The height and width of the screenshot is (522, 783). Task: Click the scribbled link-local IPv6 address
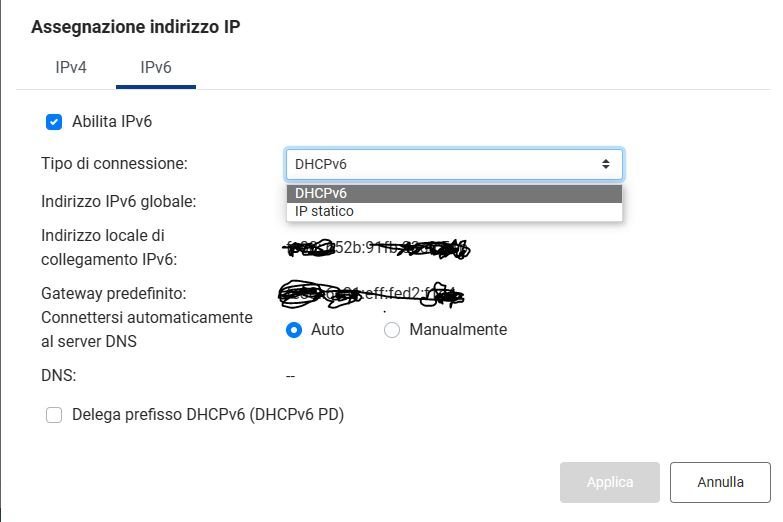[377, 248]
